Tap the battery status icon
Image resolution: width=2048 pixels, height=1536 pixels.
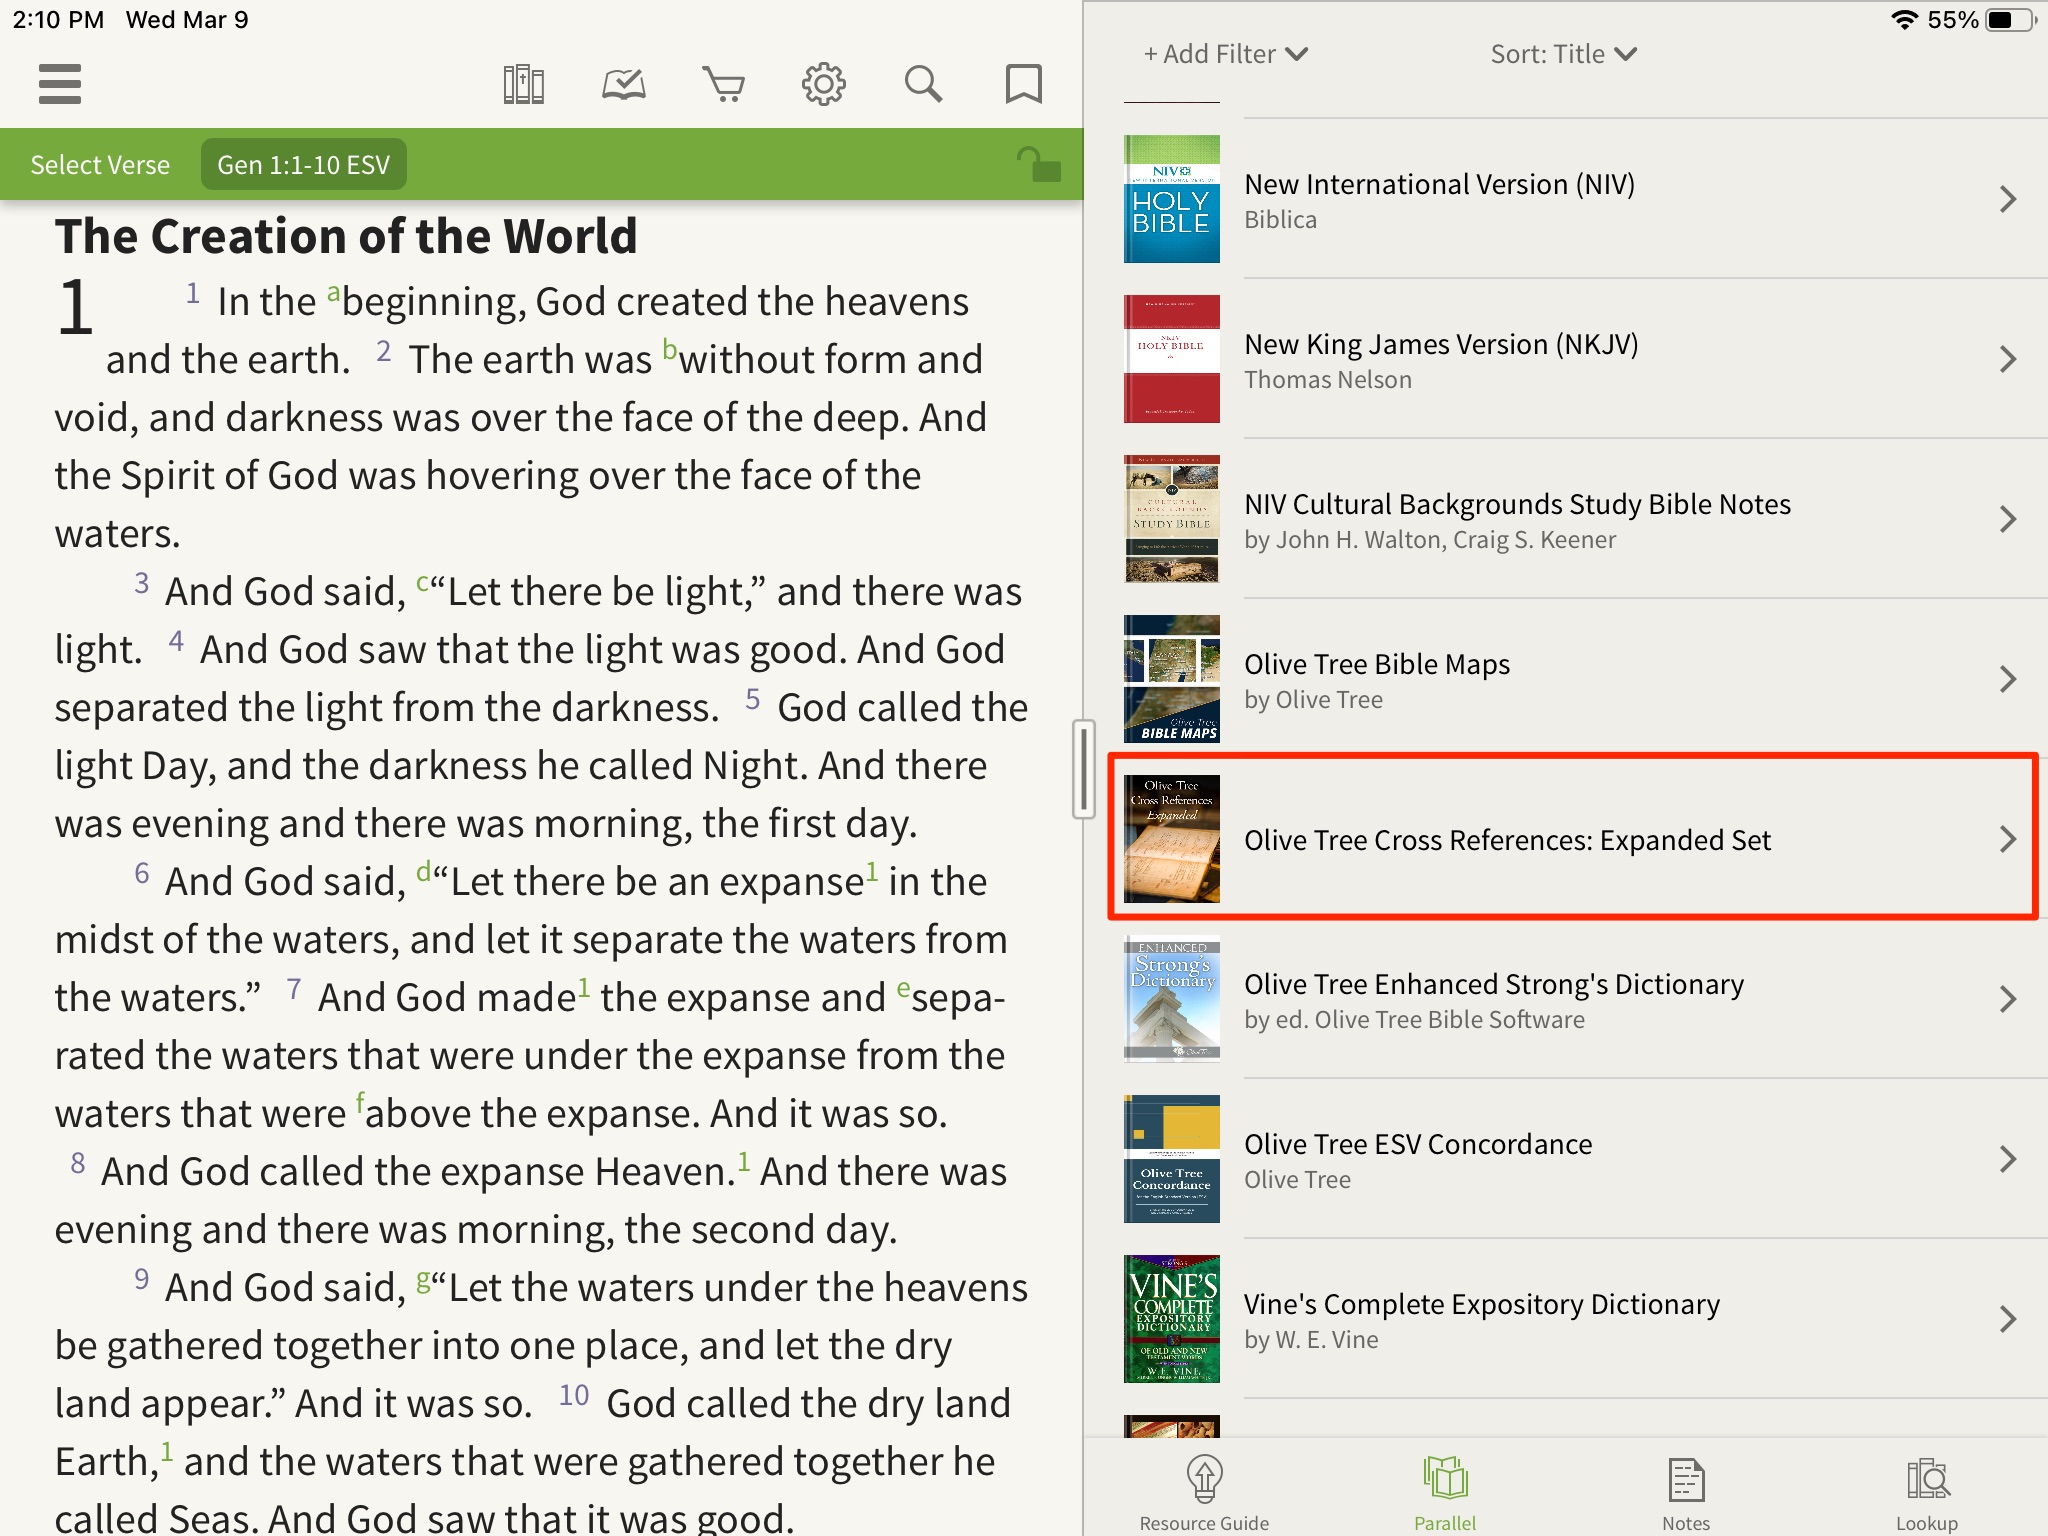tap(2011, 20)
